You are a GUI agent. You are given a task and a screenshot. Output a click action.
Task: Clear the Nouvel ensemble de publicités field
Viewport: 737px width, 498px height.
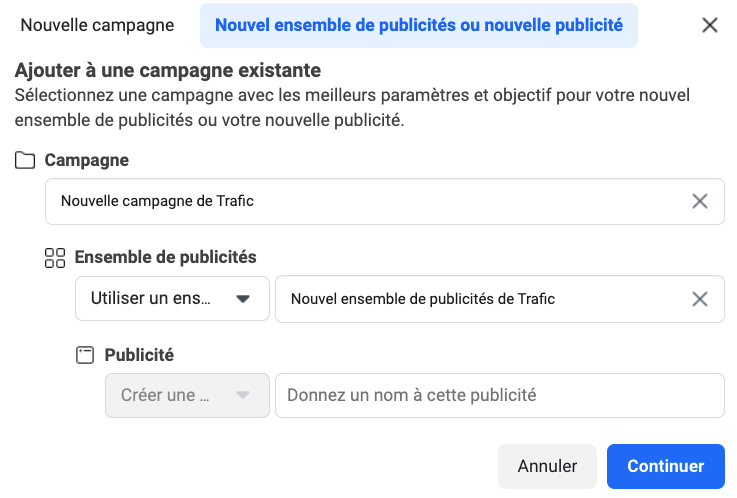[x=700, y=299]
